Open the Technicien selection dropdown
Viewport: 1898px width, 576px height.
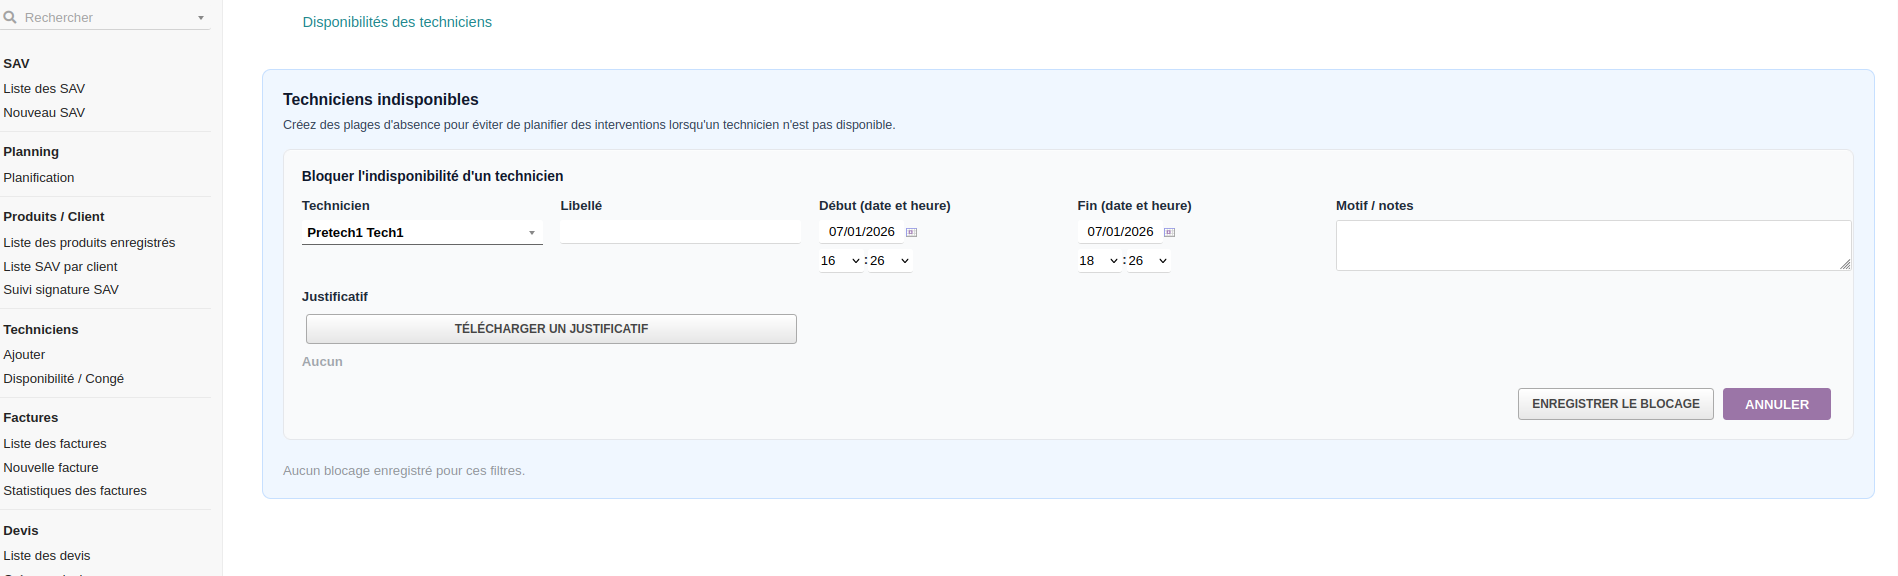point(422,233)
